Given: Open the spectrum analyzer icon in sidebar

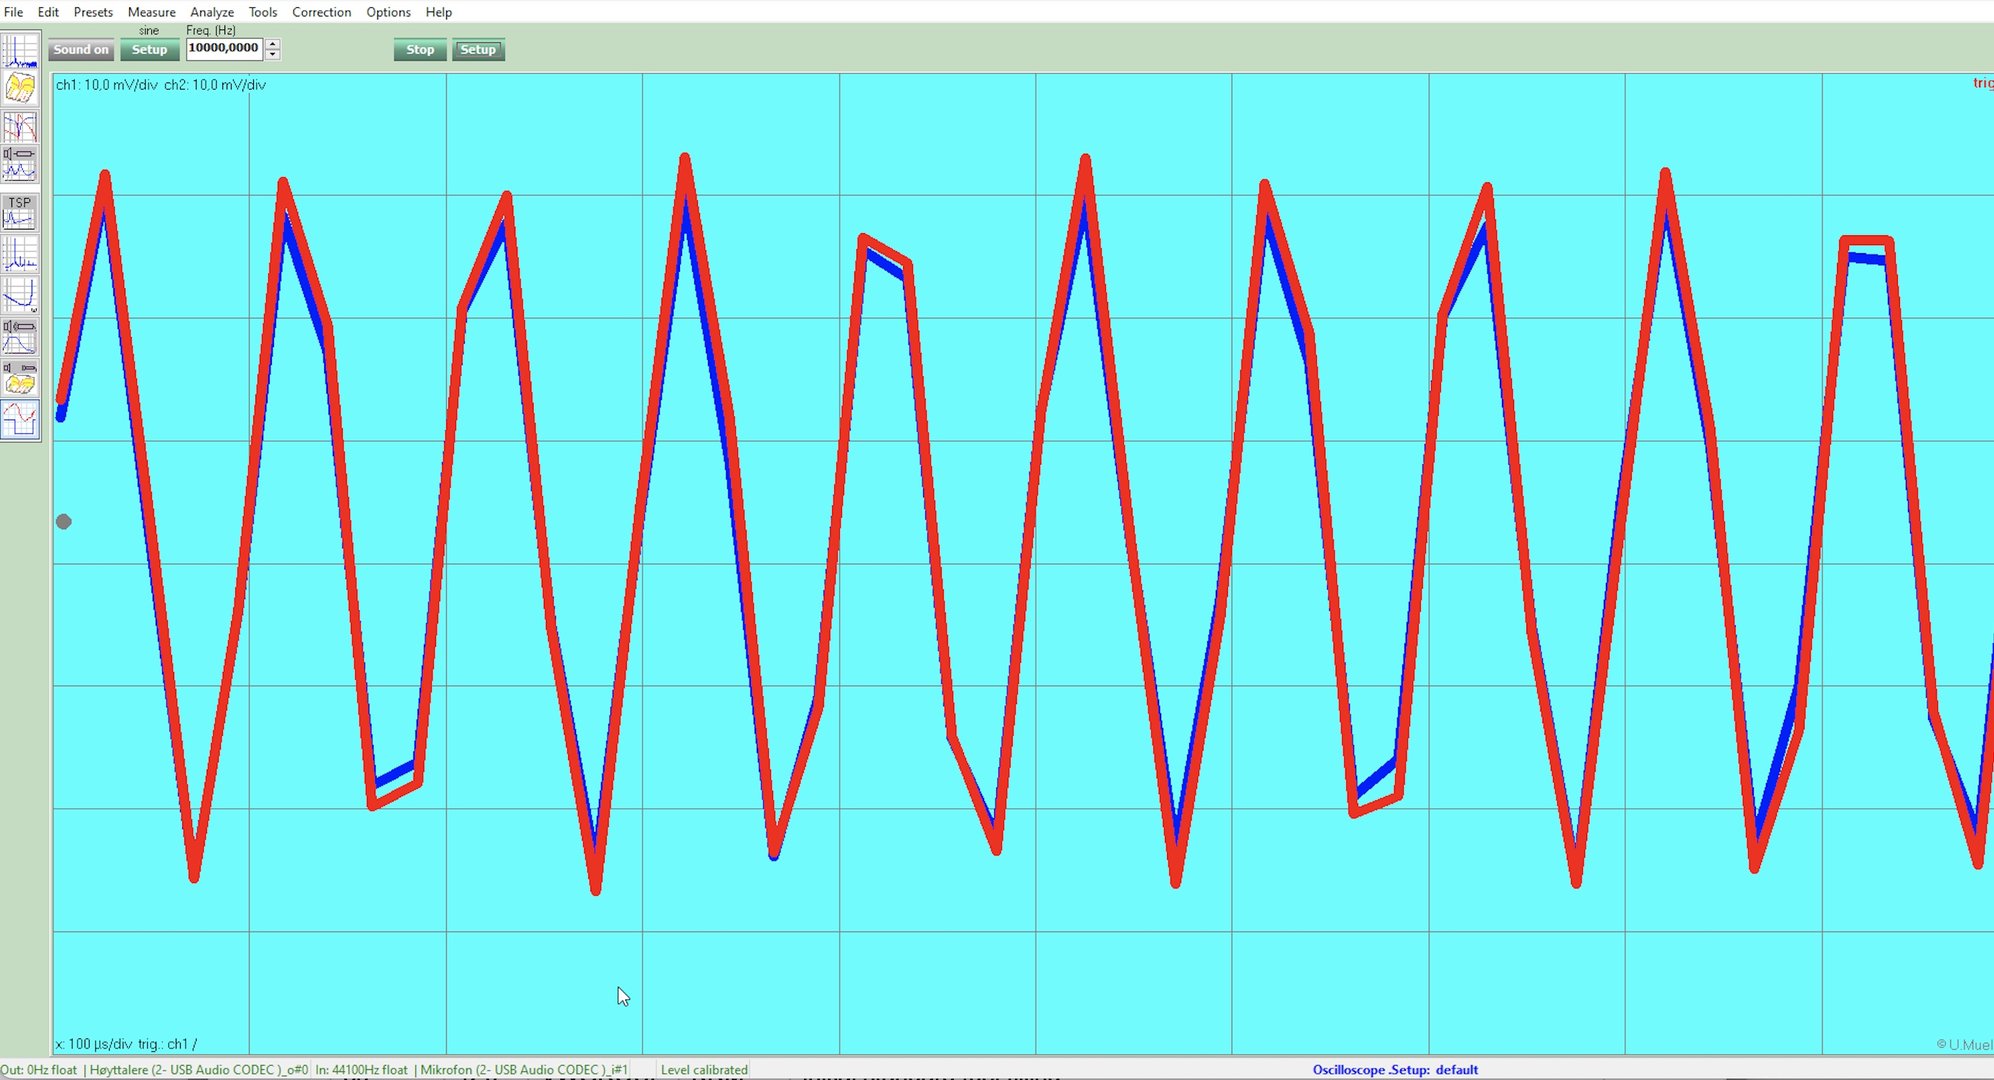Looking at the screenshot, I should tap(20, 52).
